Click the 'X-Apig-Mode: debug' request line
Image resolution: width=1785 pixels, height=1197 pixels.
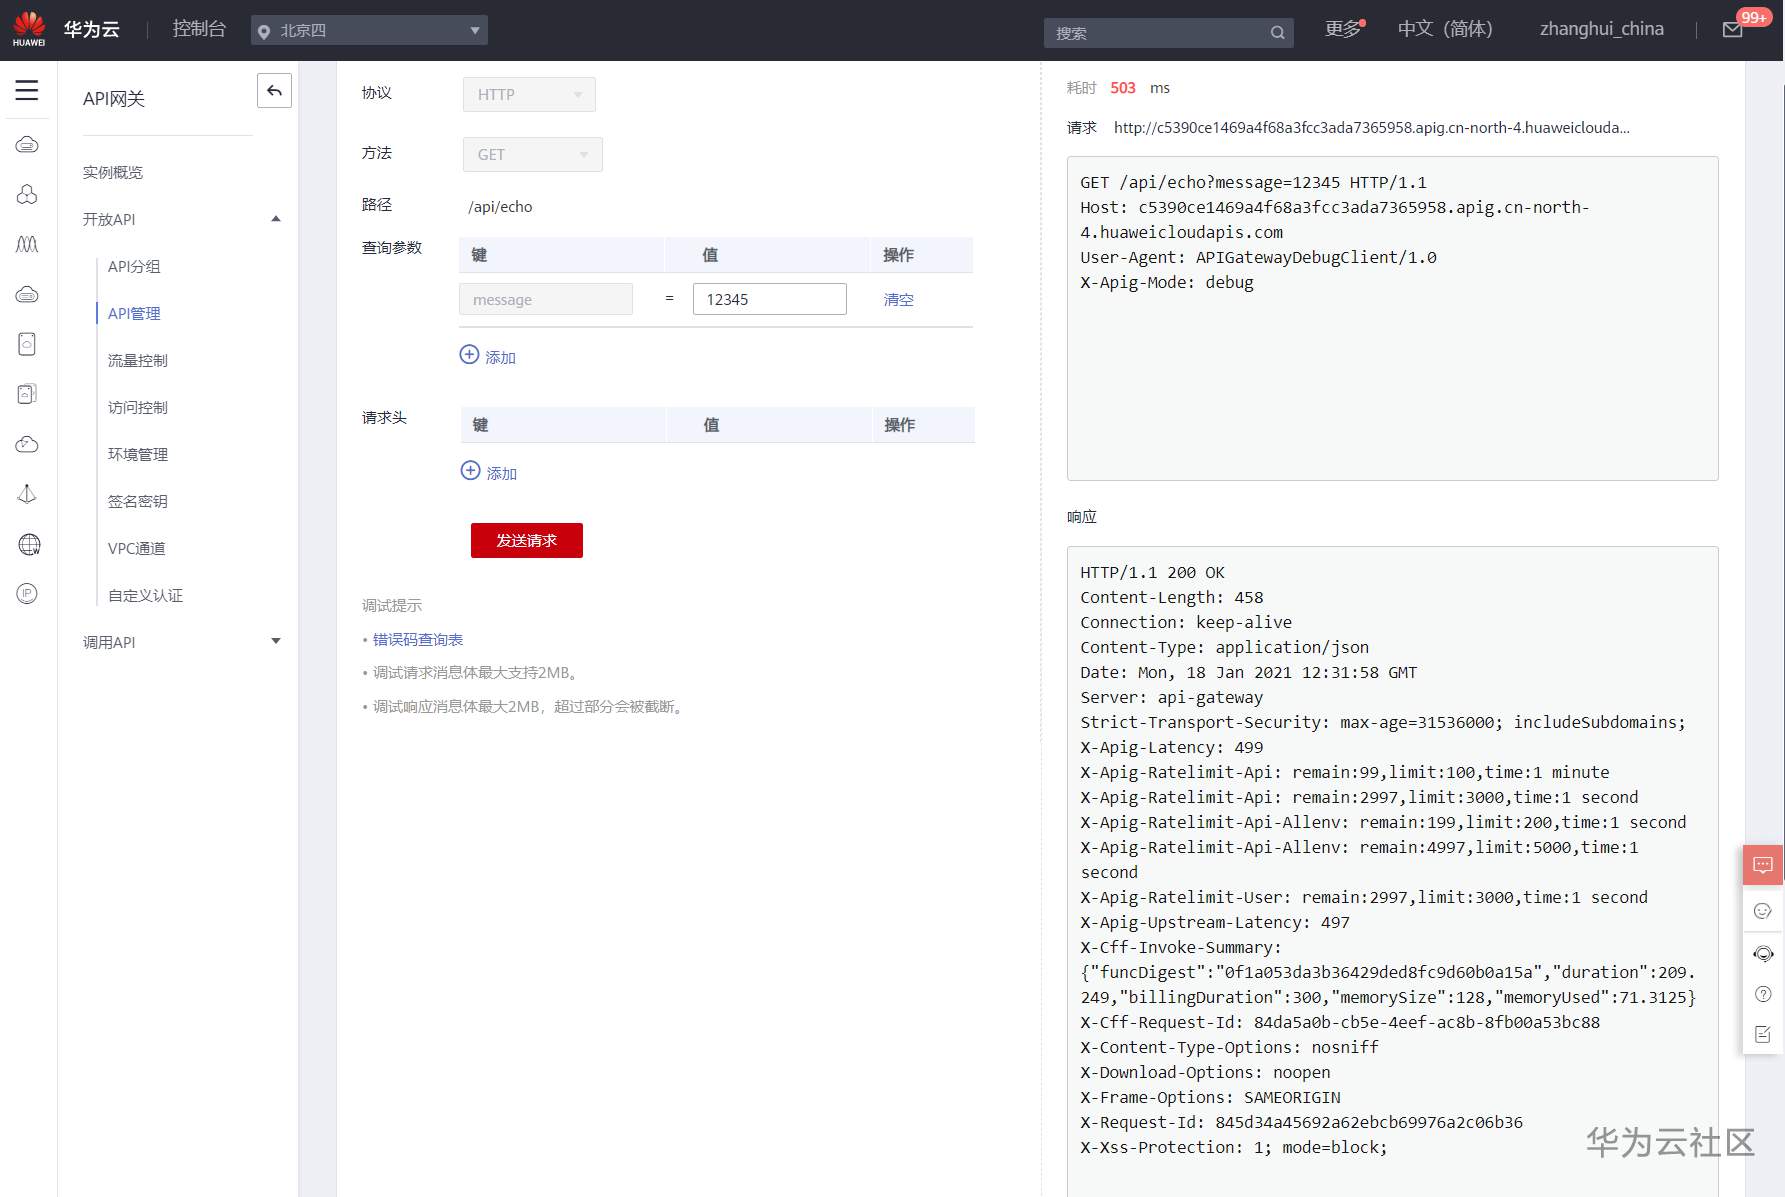coord(1167,282)
